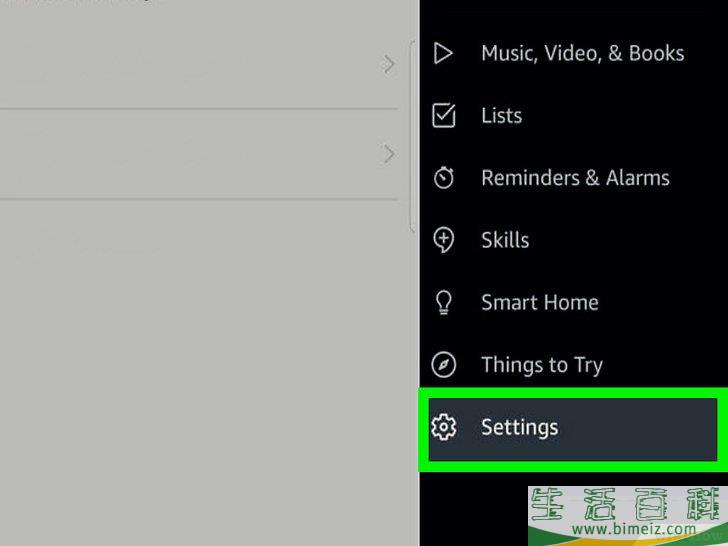Go to the Skills menu text

click(505, 240)
